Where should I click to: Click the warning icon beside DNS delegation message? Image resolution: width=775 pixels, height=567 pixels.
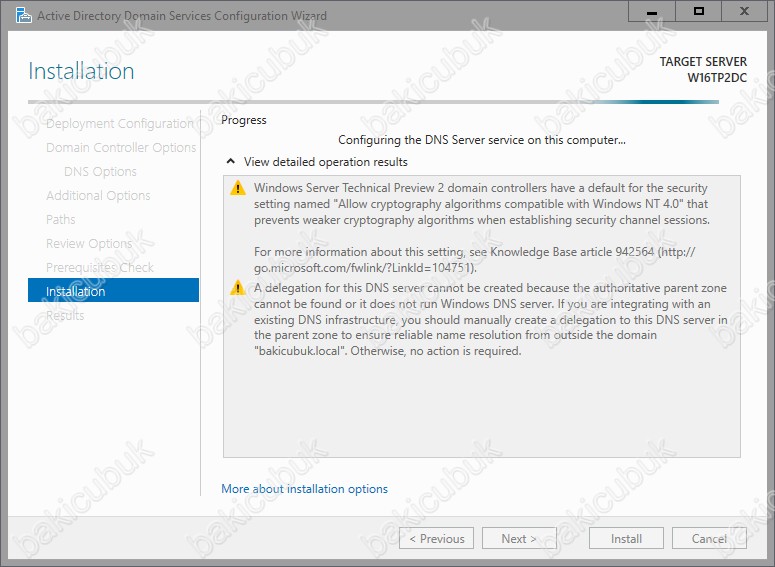(x=238, y=288)
